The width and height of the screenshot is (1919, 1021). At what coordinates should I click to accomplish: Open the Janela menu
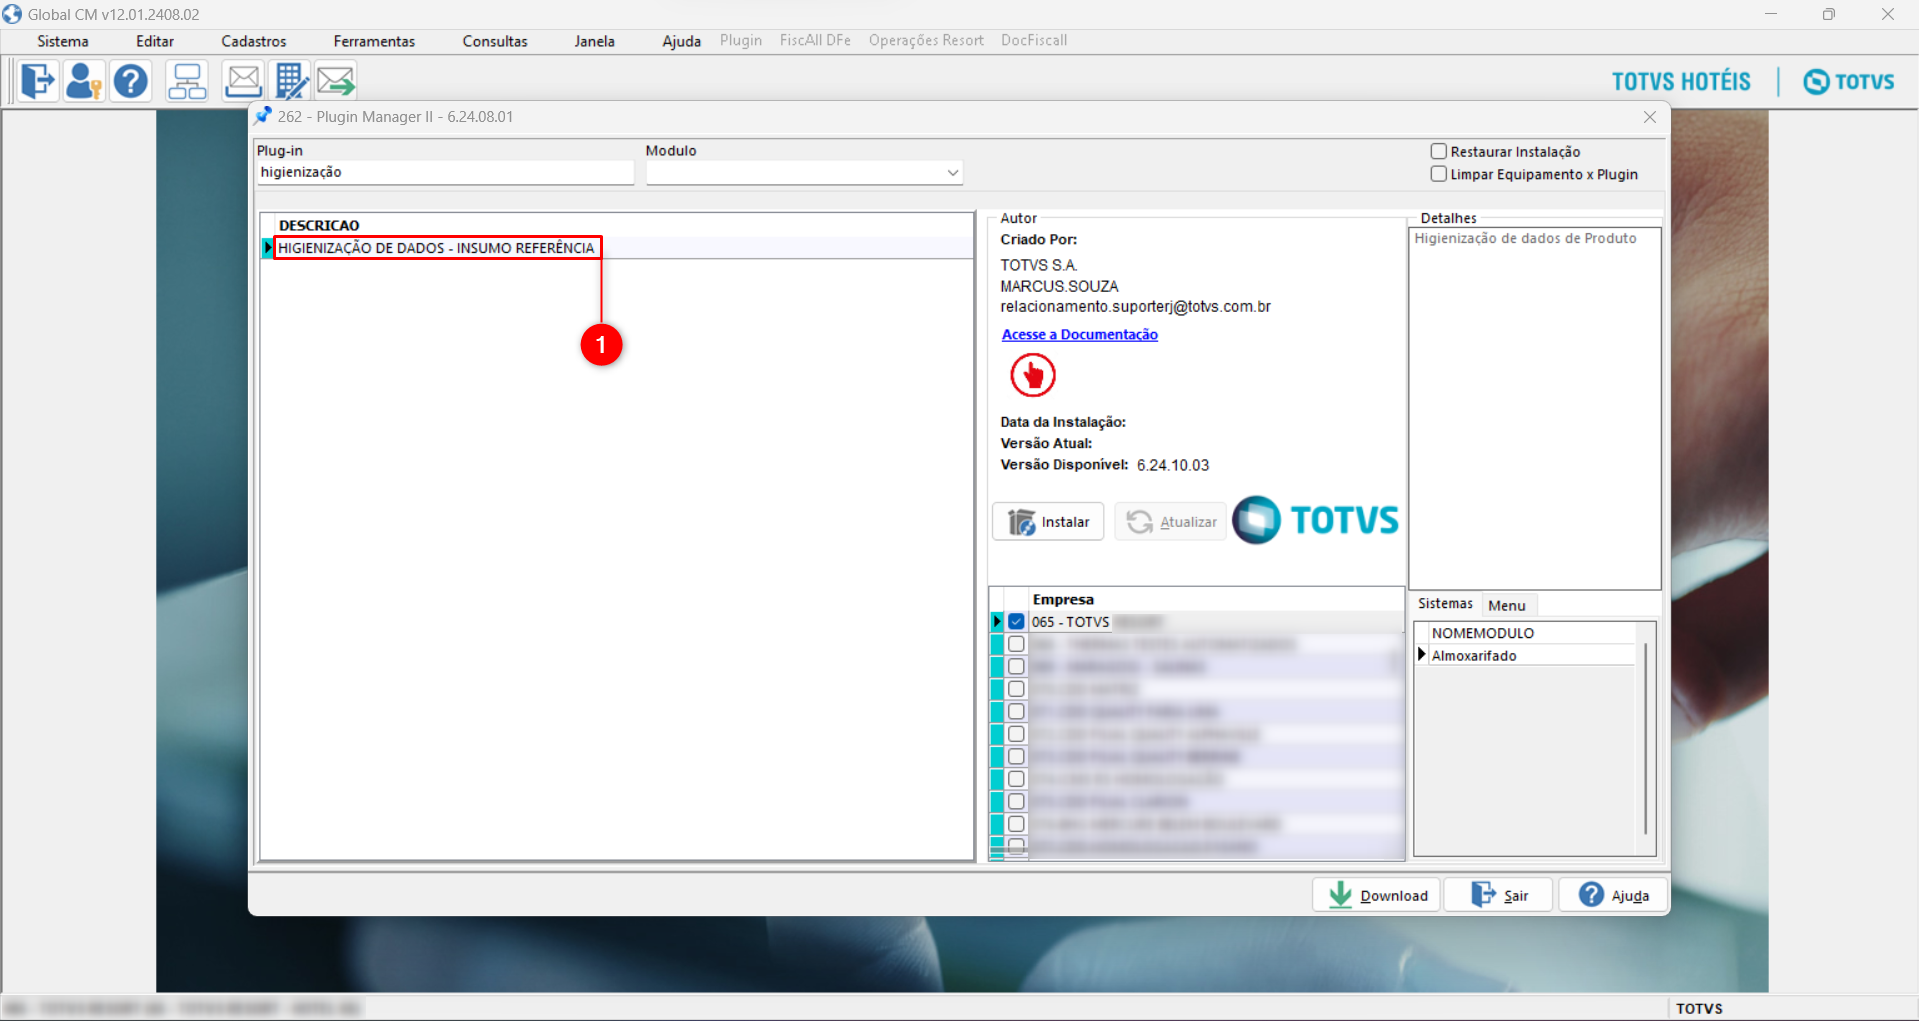pyautogui.click(x=595, y=41)
